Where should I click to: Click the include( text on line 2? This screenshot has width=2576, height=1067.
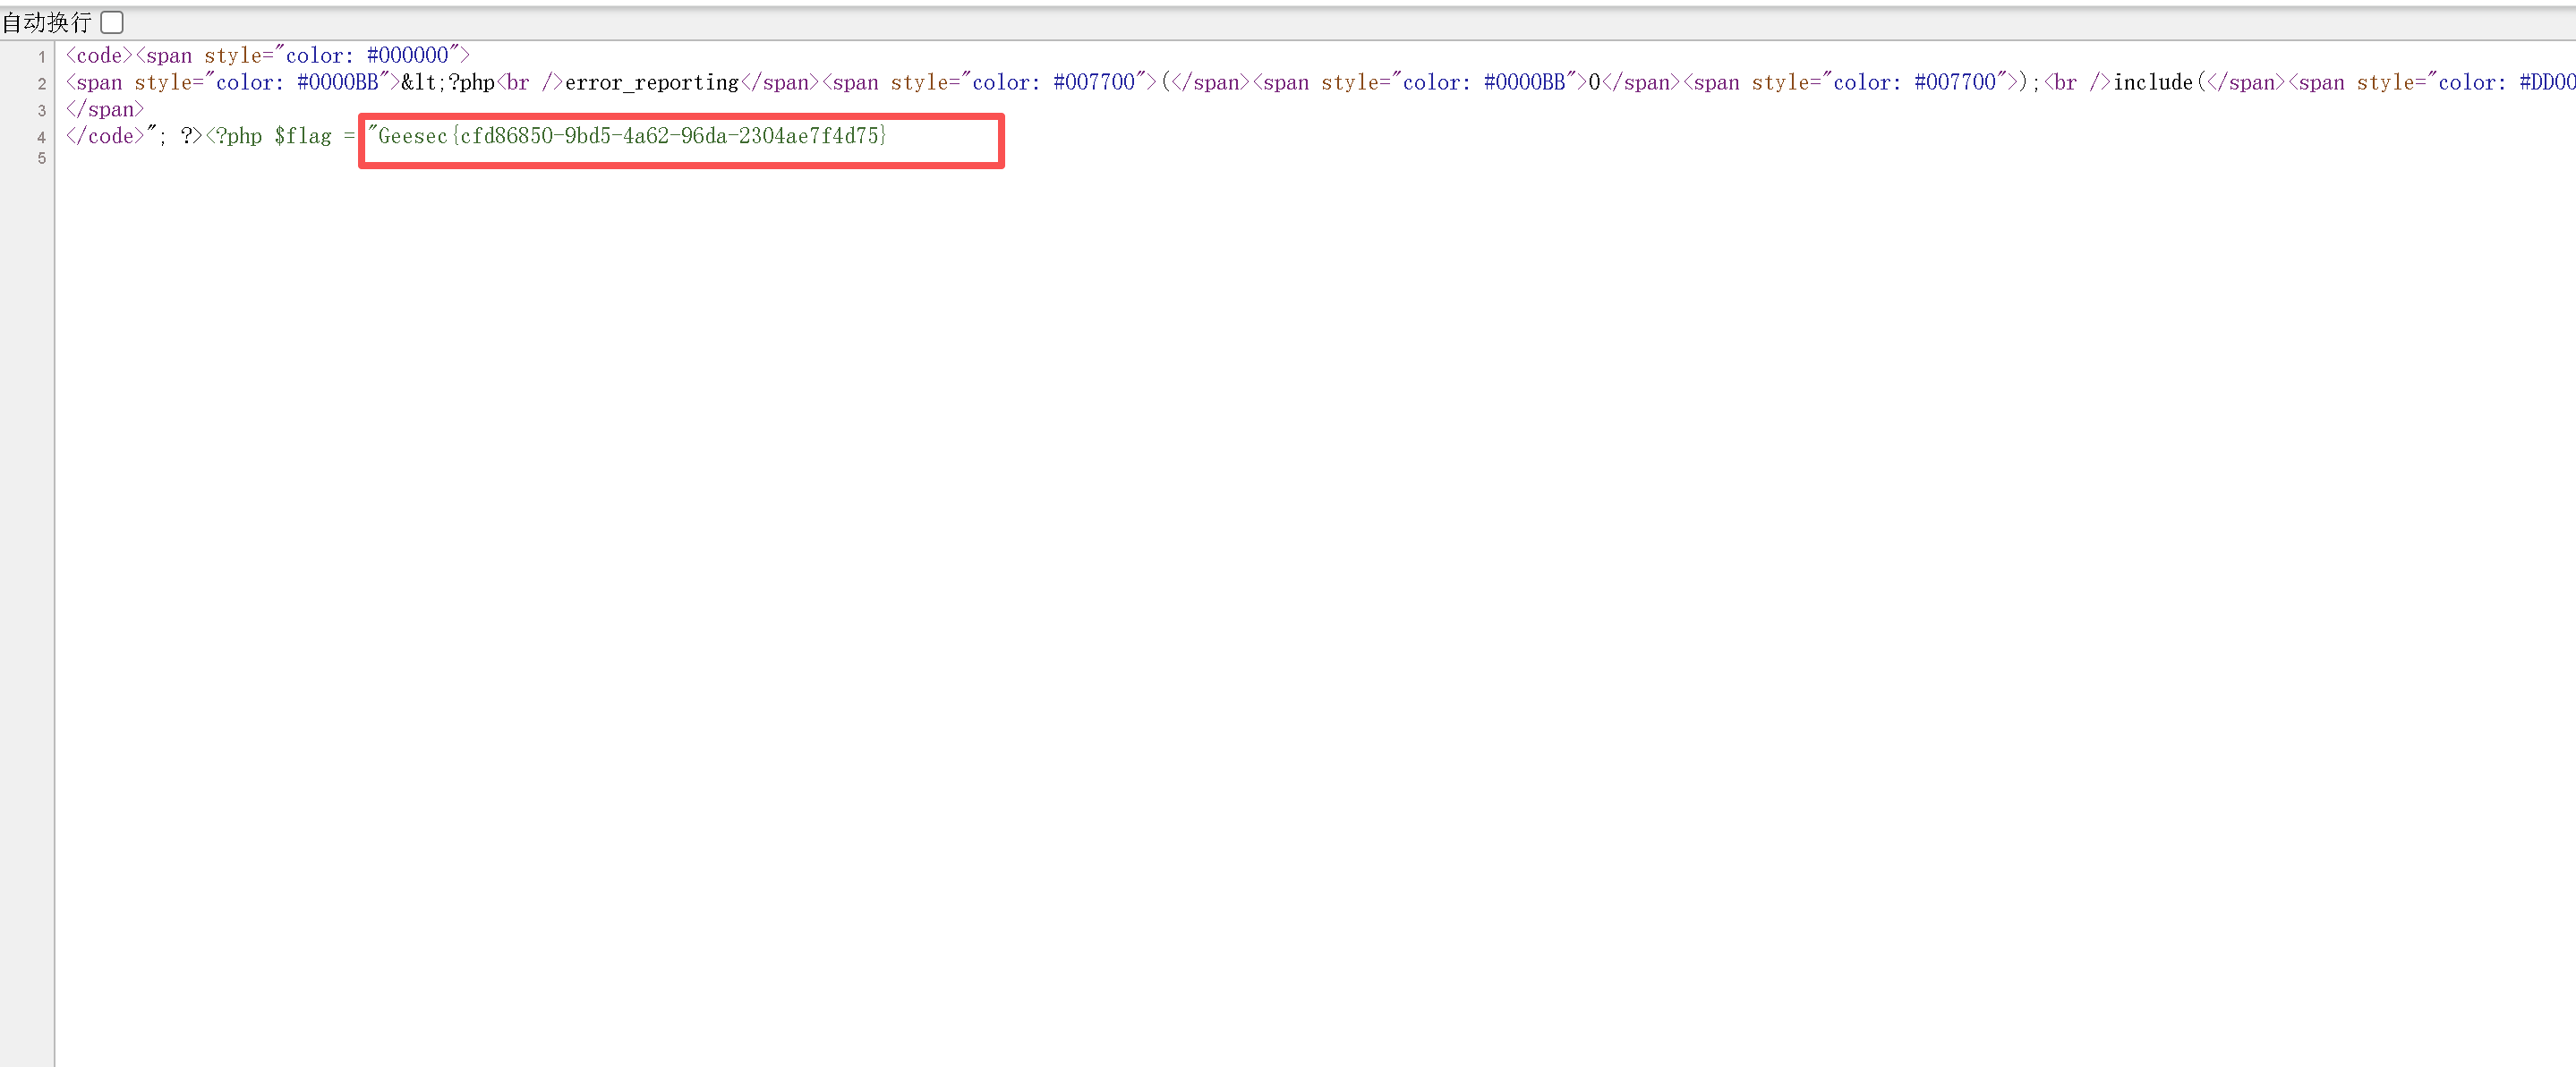[x=2157, y=83]
